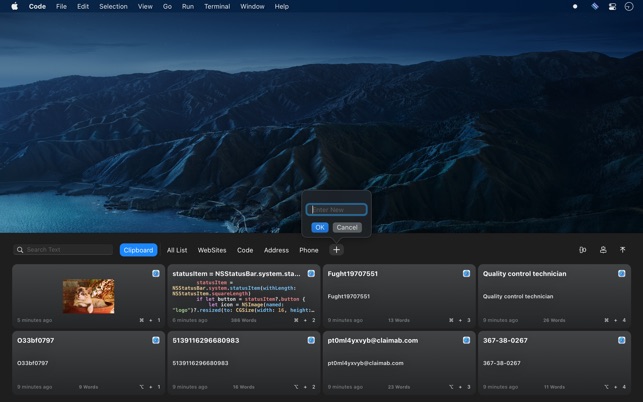Click the pin-to-top arrow icon

622,250
